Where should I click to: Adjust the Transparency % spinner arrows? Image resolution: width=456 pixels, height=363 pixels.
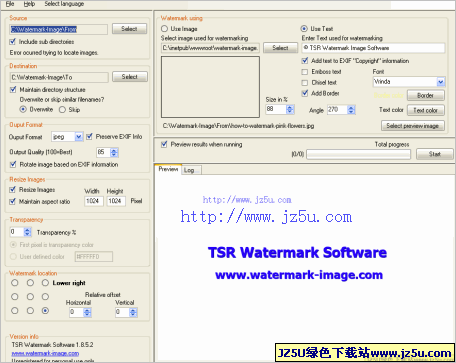[x=28, y=232]
